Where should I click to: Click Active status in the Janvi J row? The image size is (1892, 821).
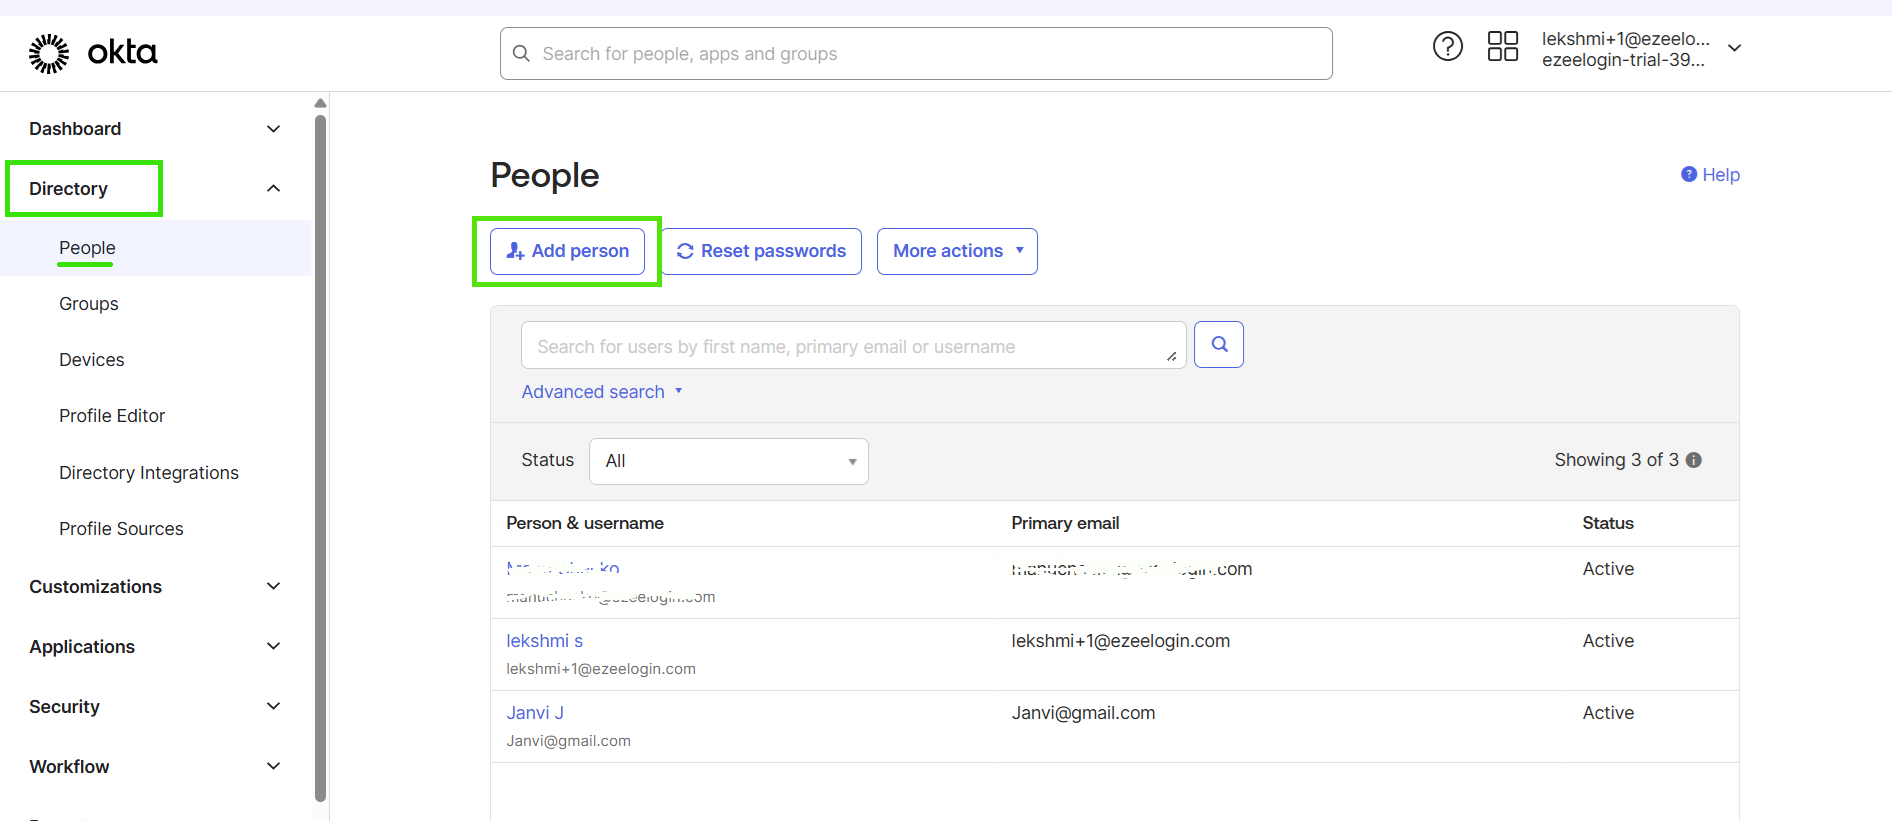(x=1608, y=713)
